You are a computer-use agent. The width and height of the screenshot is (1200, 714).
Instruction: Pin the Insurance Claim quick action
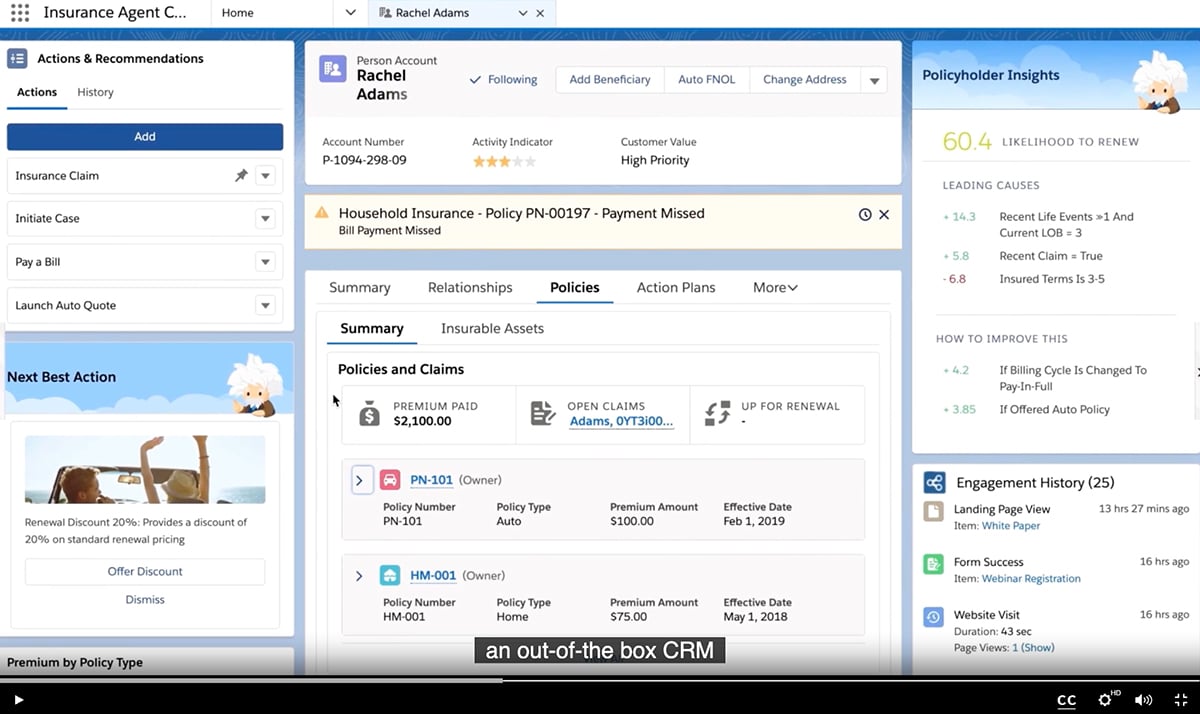pyautogui.click(x=242, y=175)
